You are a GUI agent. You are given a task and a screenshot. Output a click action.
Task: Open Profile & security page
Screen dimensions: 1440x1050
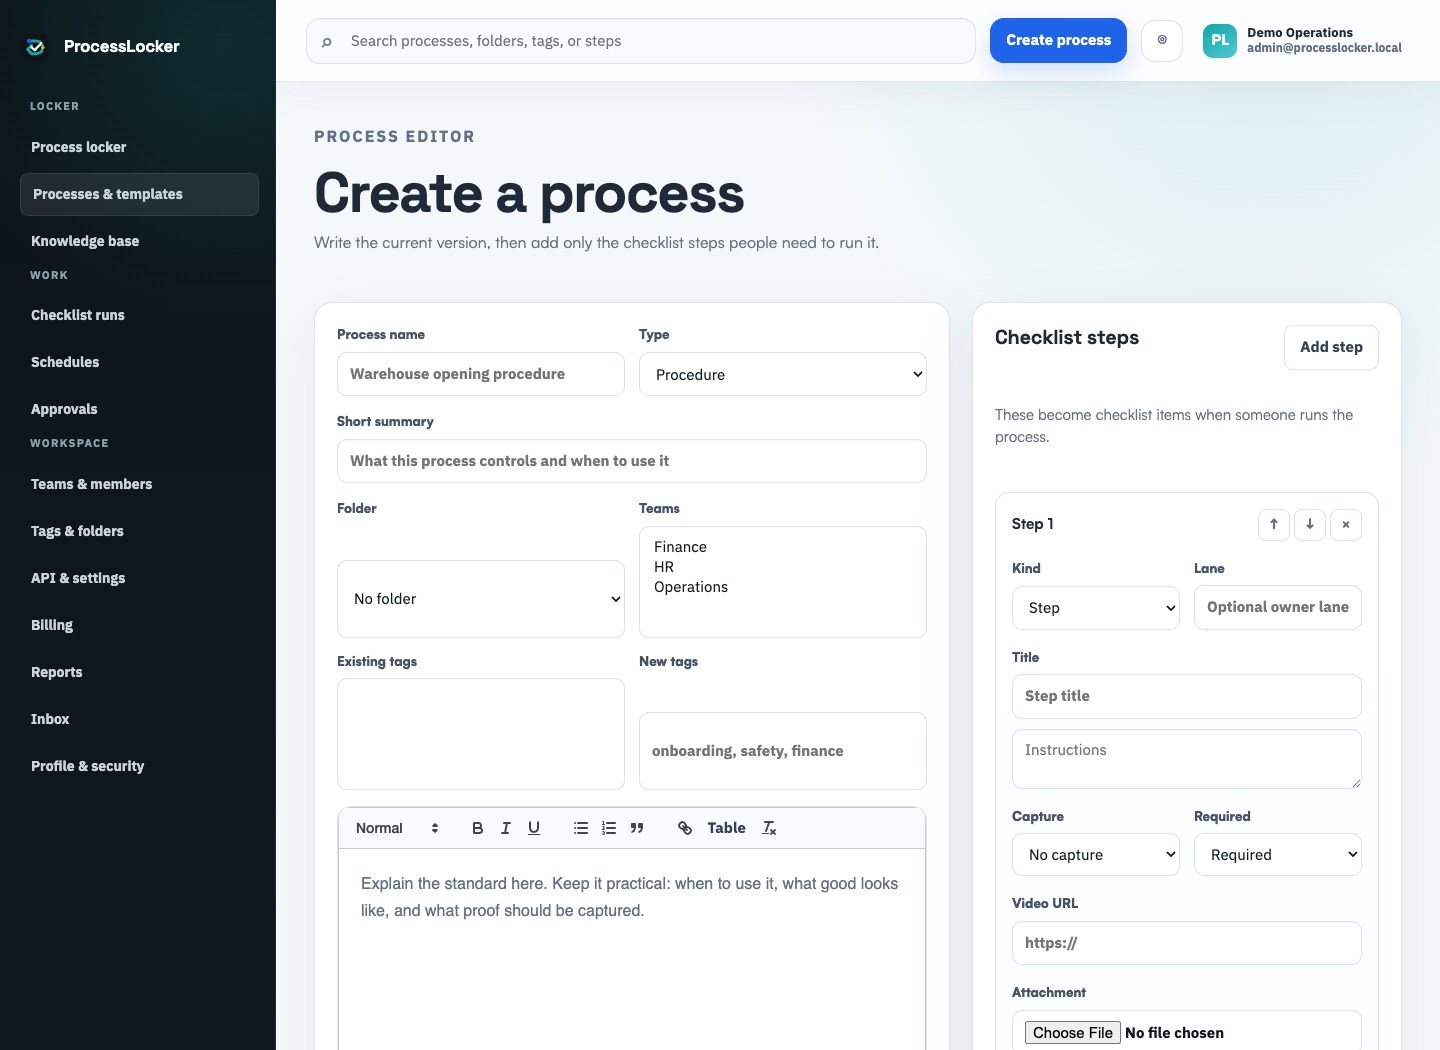click(x=139, y=766)
